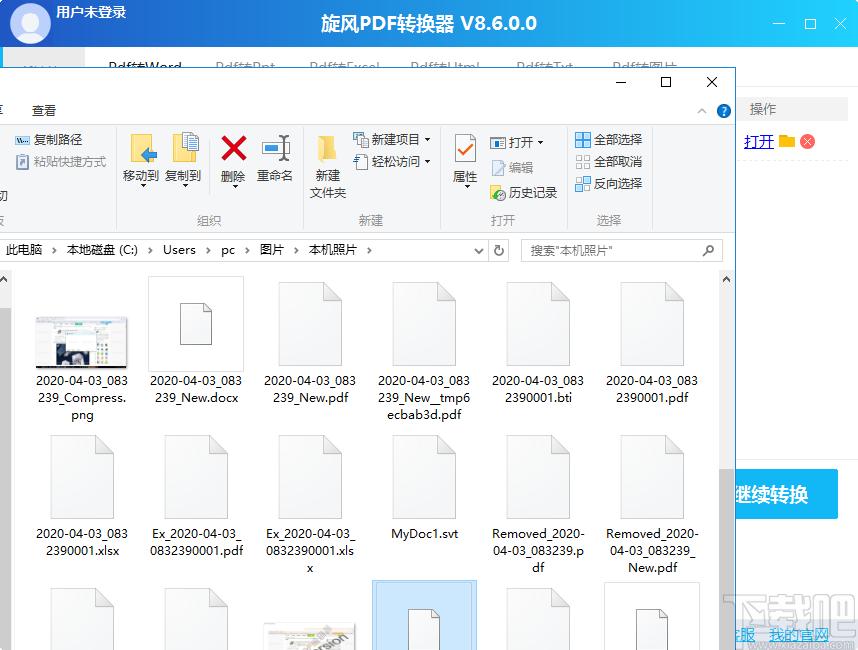Open the 查看 ribbon tab
The width and height of the screenshot is (858, 650).
point(44,111)
